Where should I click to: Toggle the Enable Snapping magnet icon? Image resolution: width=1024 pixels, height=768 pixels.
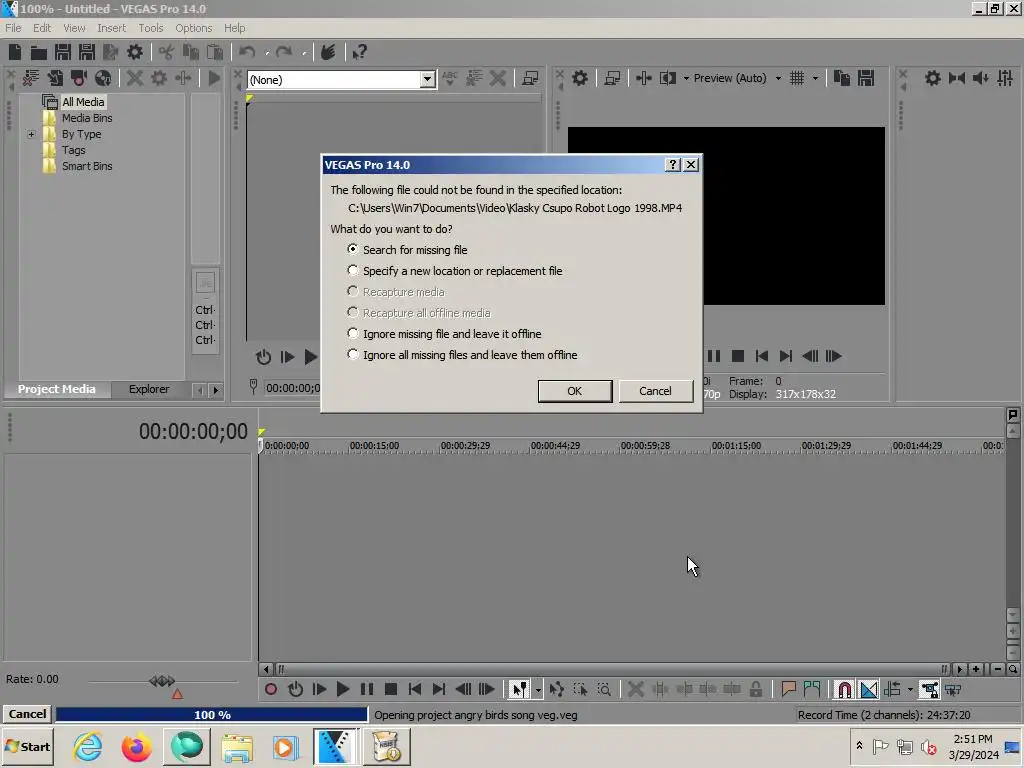tap(844, 689)
